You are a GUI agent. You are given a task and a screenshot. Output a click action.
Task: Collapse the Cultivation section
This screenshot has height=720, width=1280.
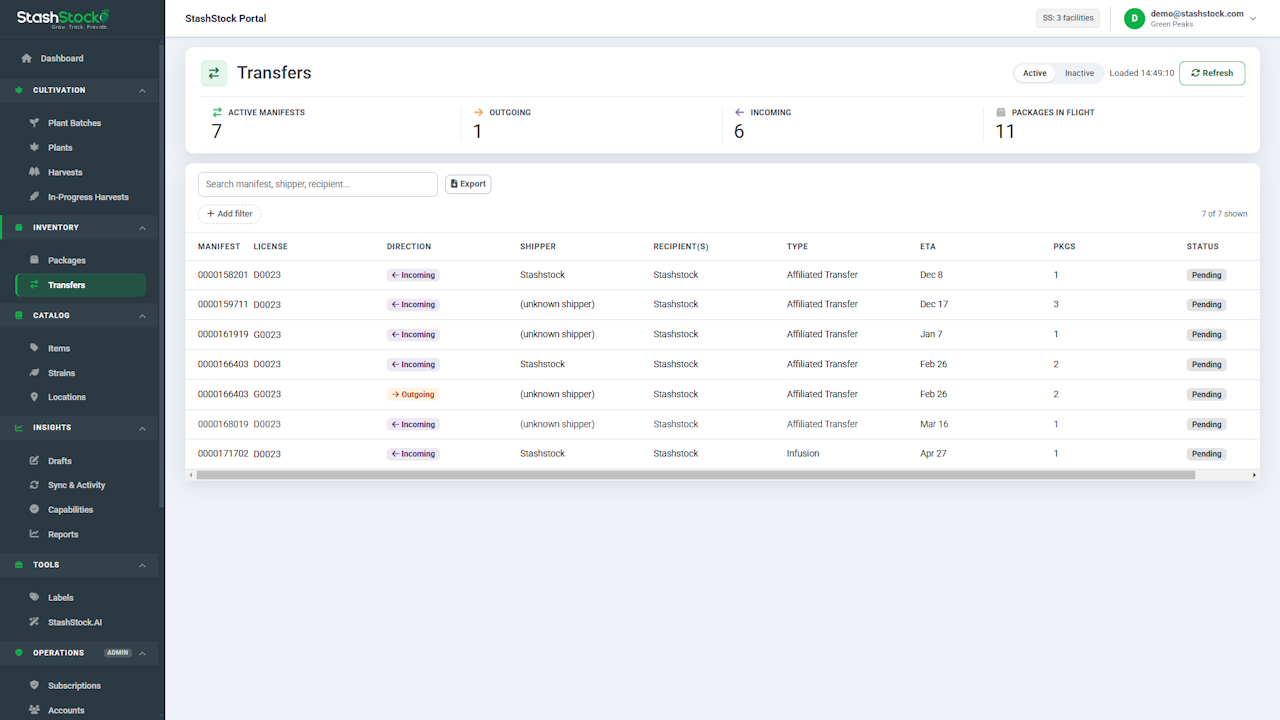(142, 90)
